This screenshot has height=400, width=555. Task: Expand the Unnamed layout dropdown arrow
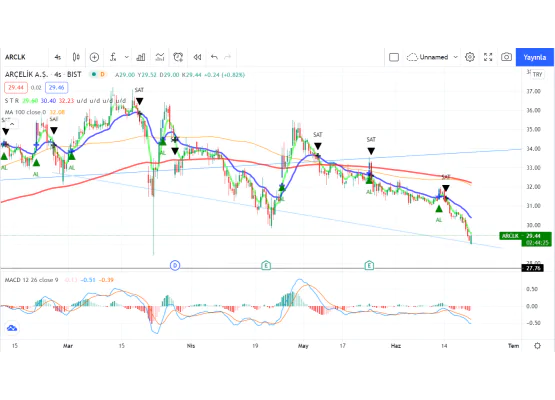pyautogui.click(x=456, y=57)
